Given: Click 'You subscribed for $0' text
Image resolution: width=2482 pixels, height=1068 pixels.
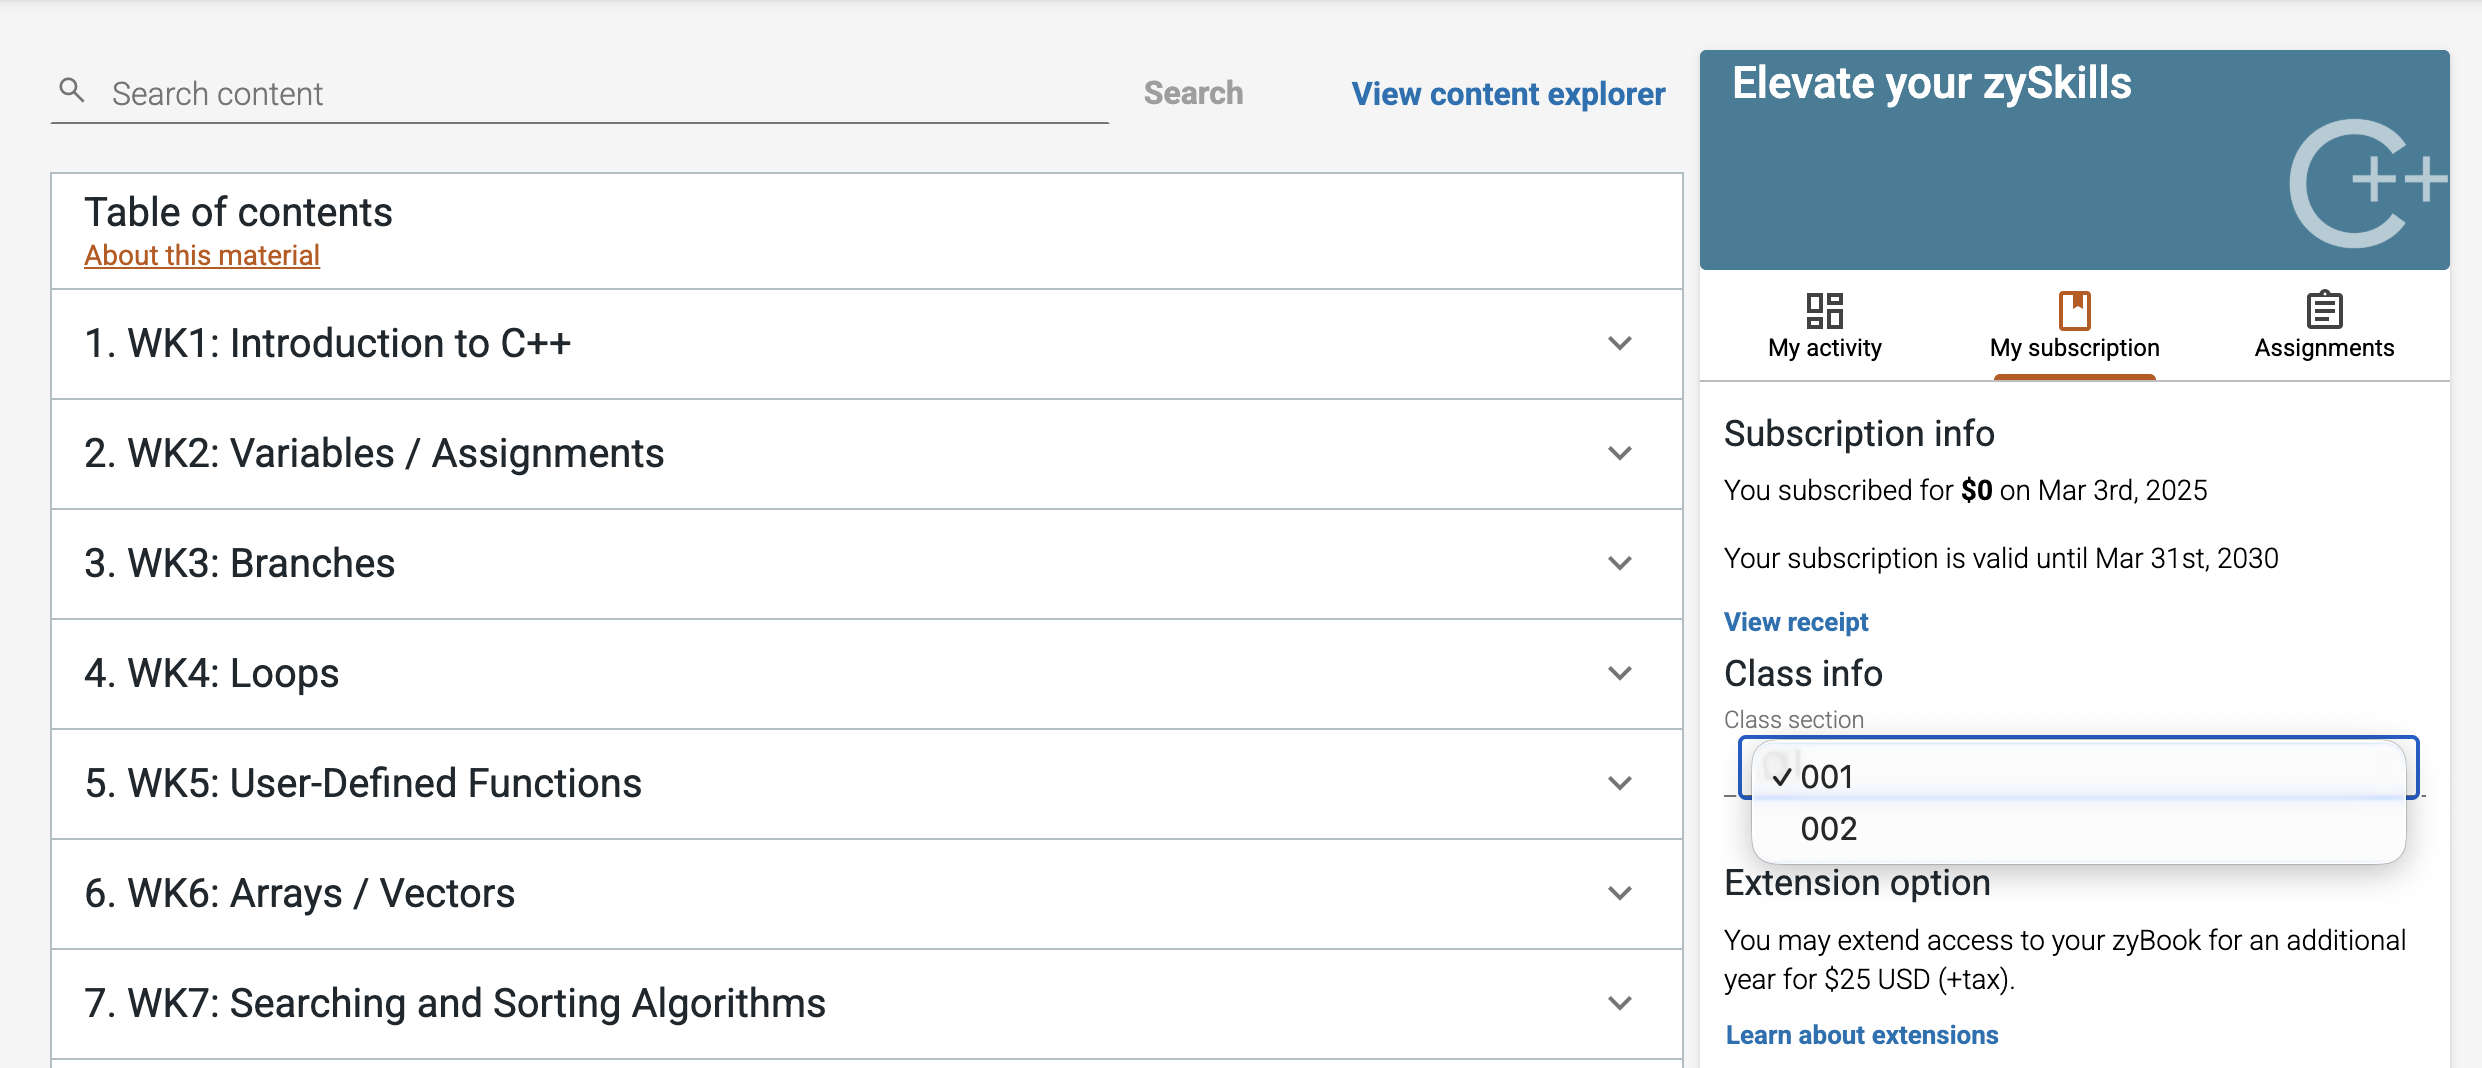Looking at the screenshot, I should [1858, 490].
